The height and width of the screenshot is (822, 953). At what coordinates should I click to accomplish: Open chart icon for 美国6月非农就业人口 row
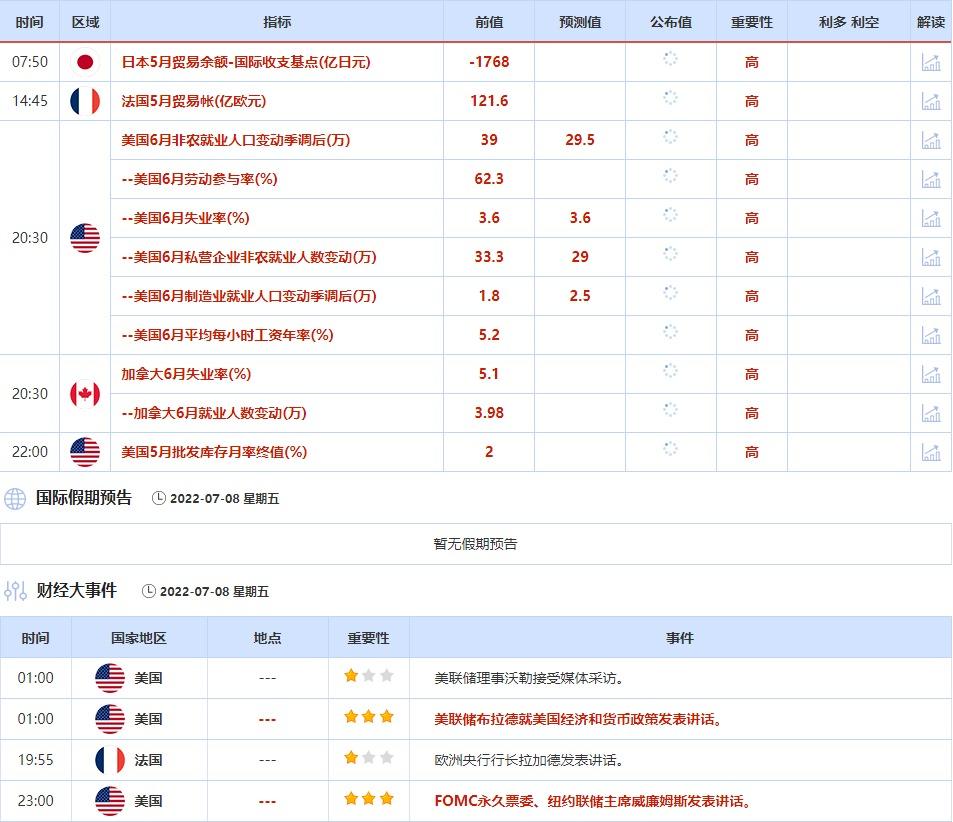click(931, 140)
